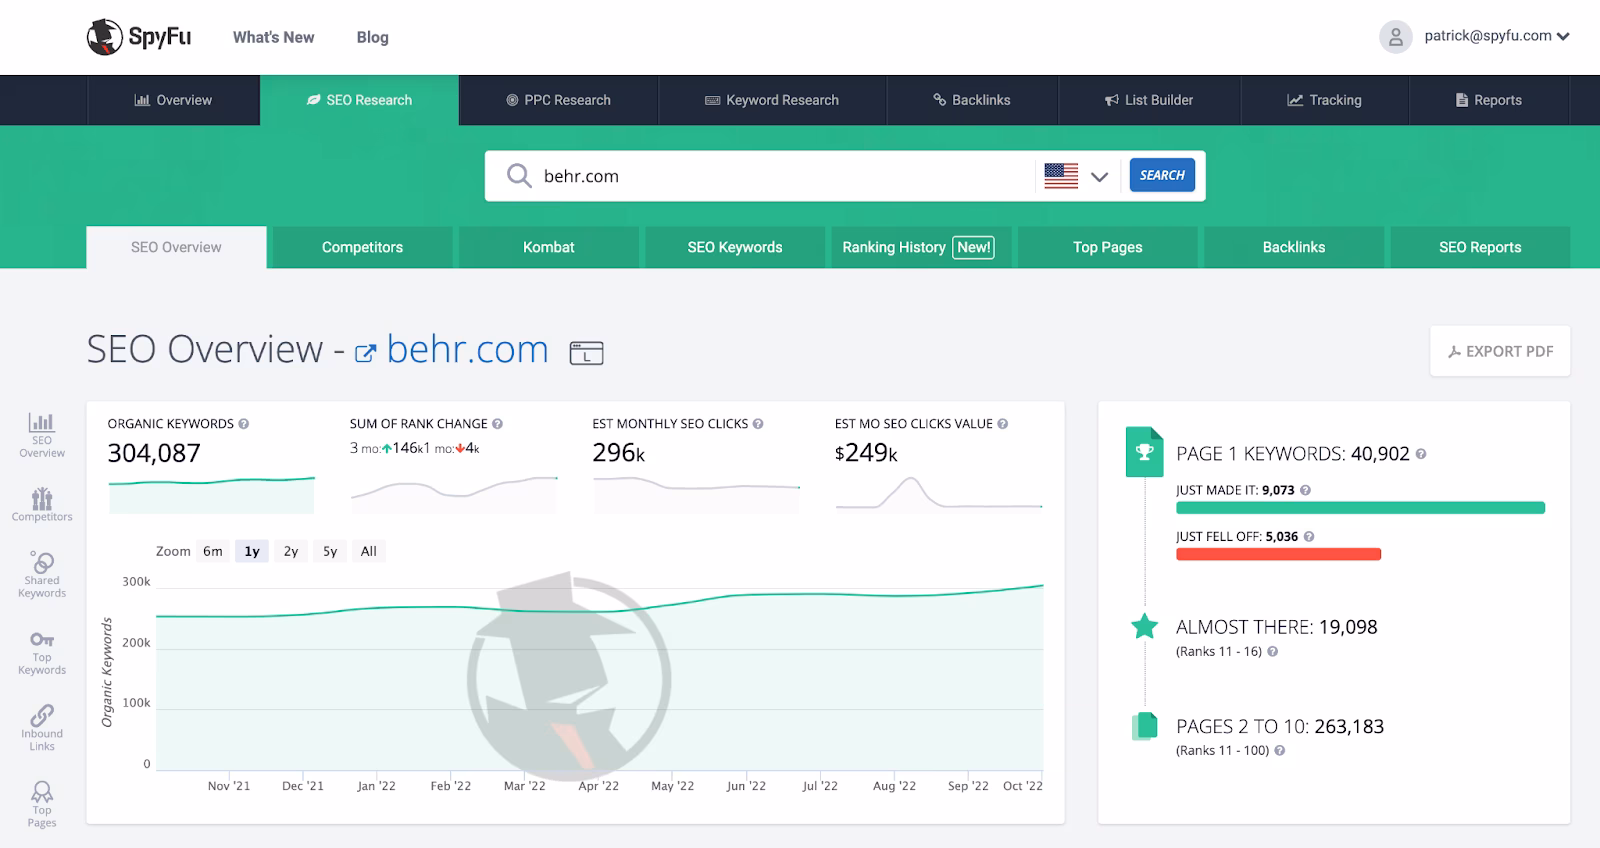Click the SpyFu logo
Image resolution: width=1600 pixels, height=848 pixels.
click(x=139, y=37)
